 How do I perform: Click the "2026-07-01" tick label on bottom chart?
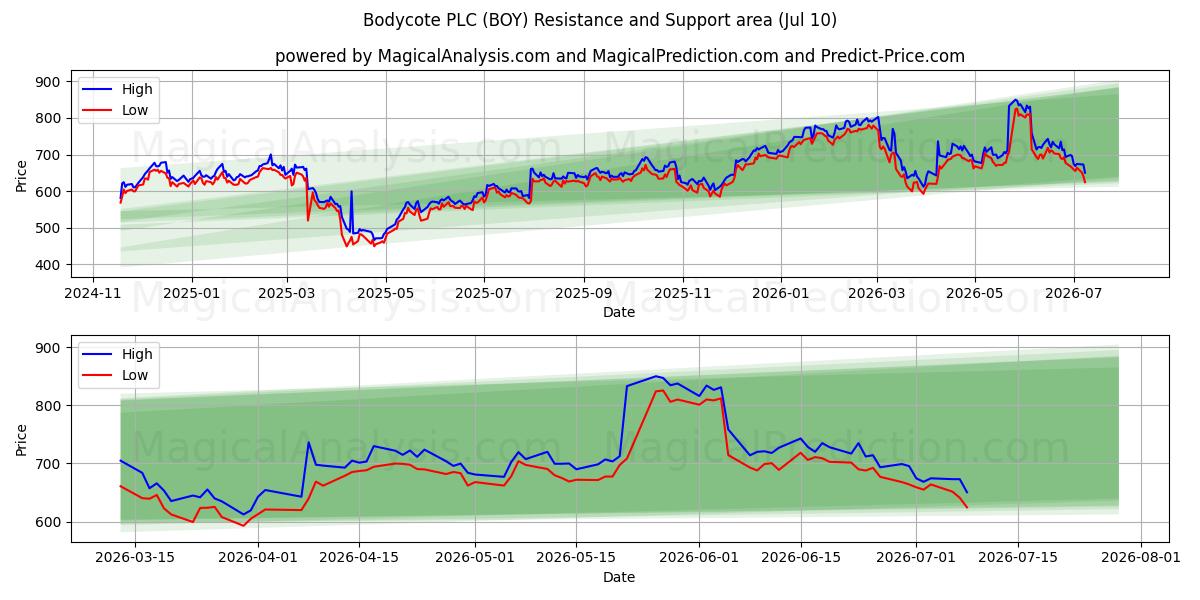coord(917,558)
